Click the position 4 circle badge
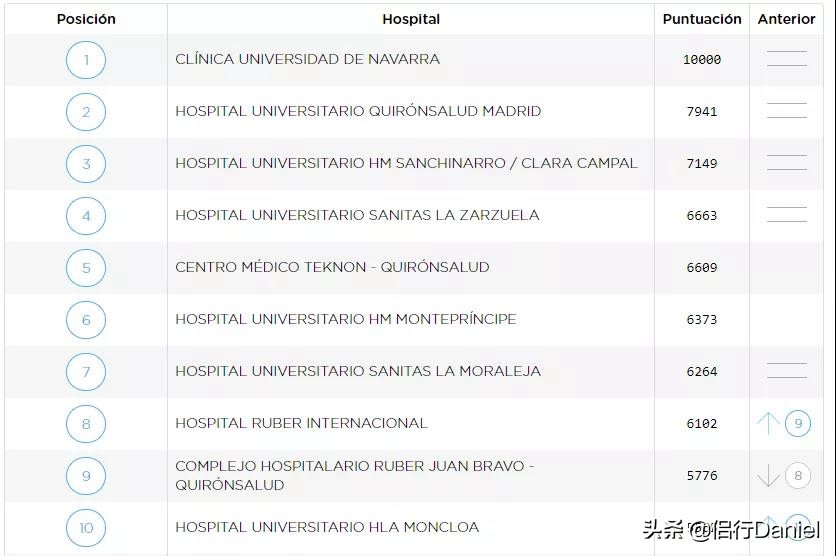Viewport: 836px width, 556px height. click(86, 216)
